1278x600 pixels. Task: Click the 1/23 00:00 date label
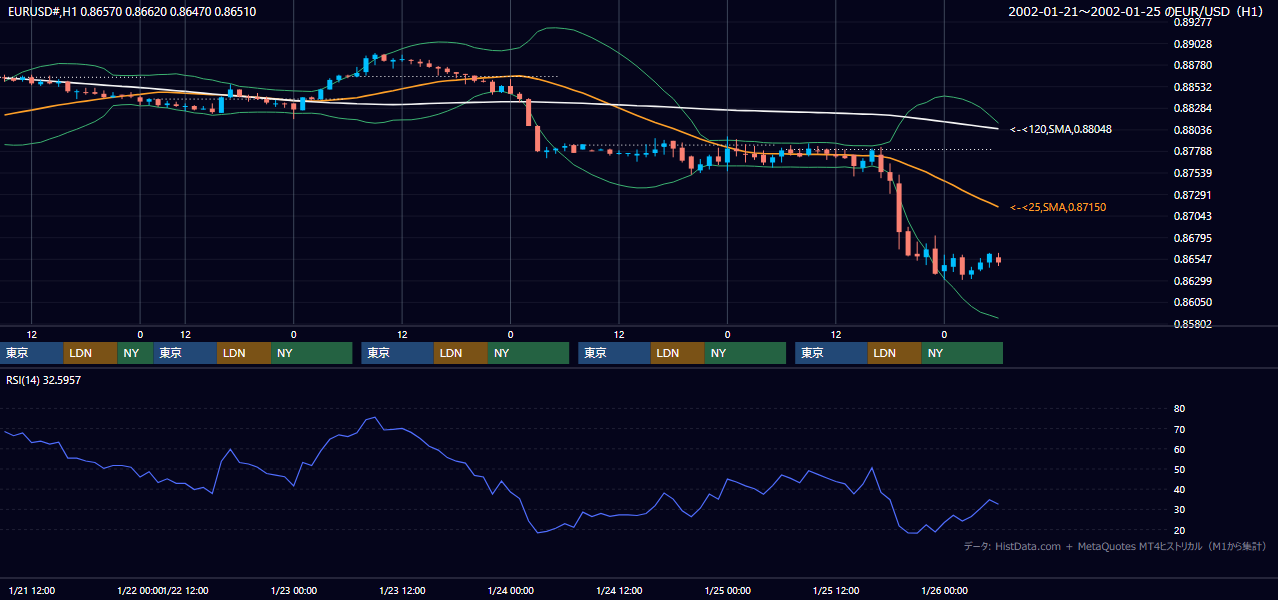[294, 591]
